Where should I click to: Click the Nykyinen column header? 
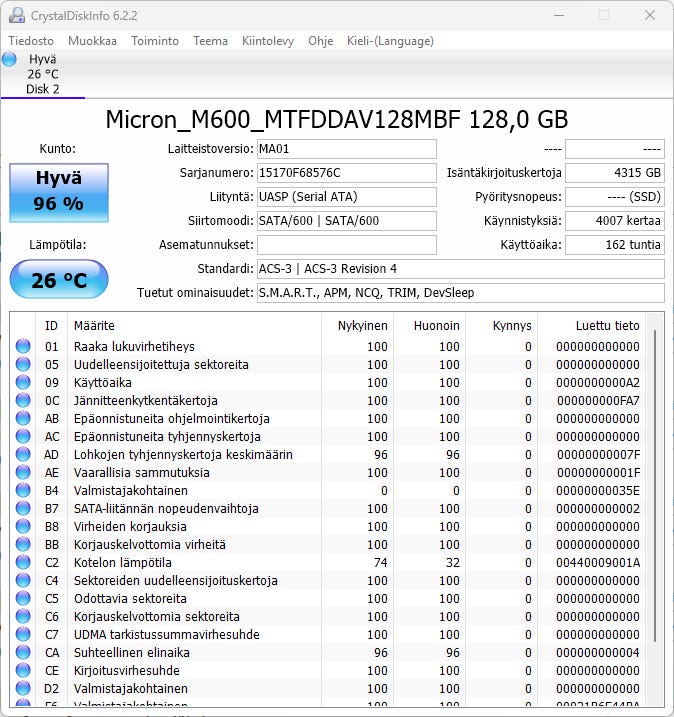(357, 326)
